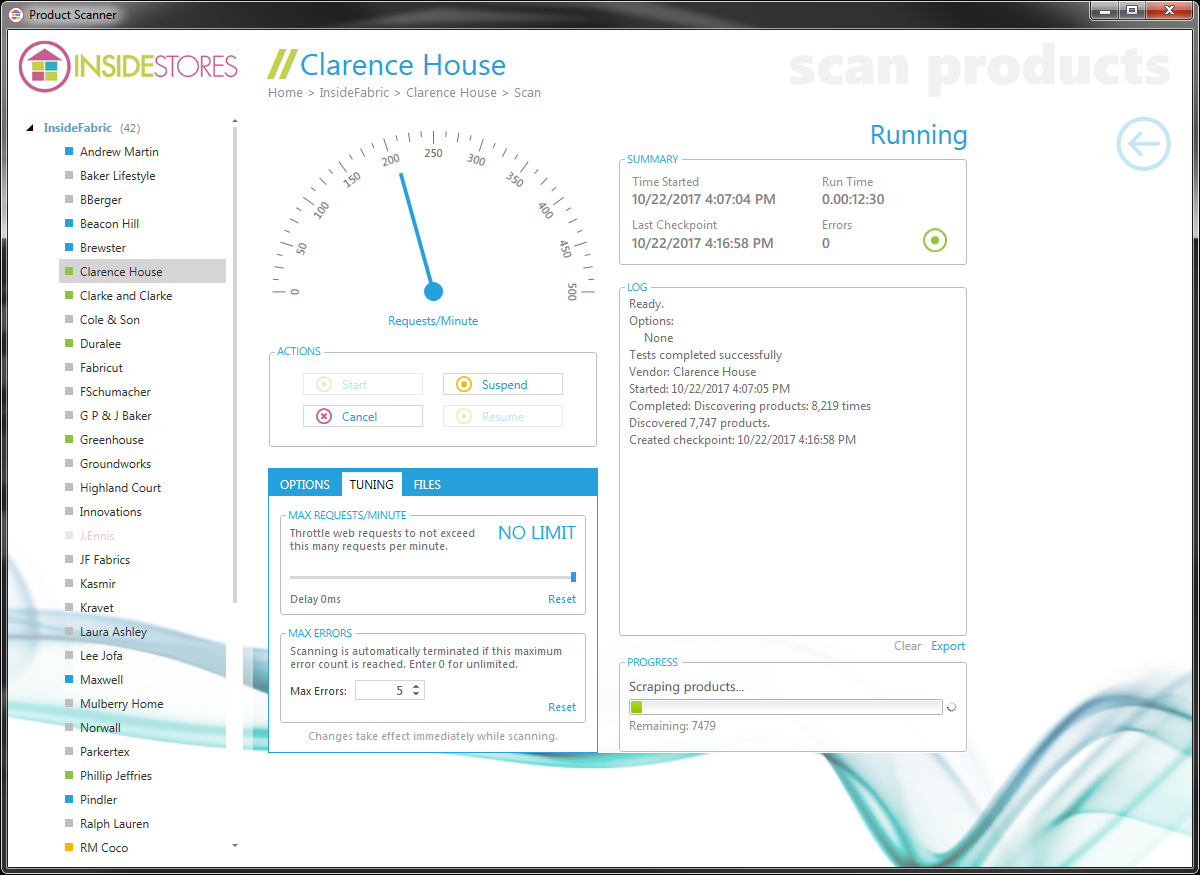Choose Highland Court vendor
1200x875 pixels.
(x=120, y=488)
